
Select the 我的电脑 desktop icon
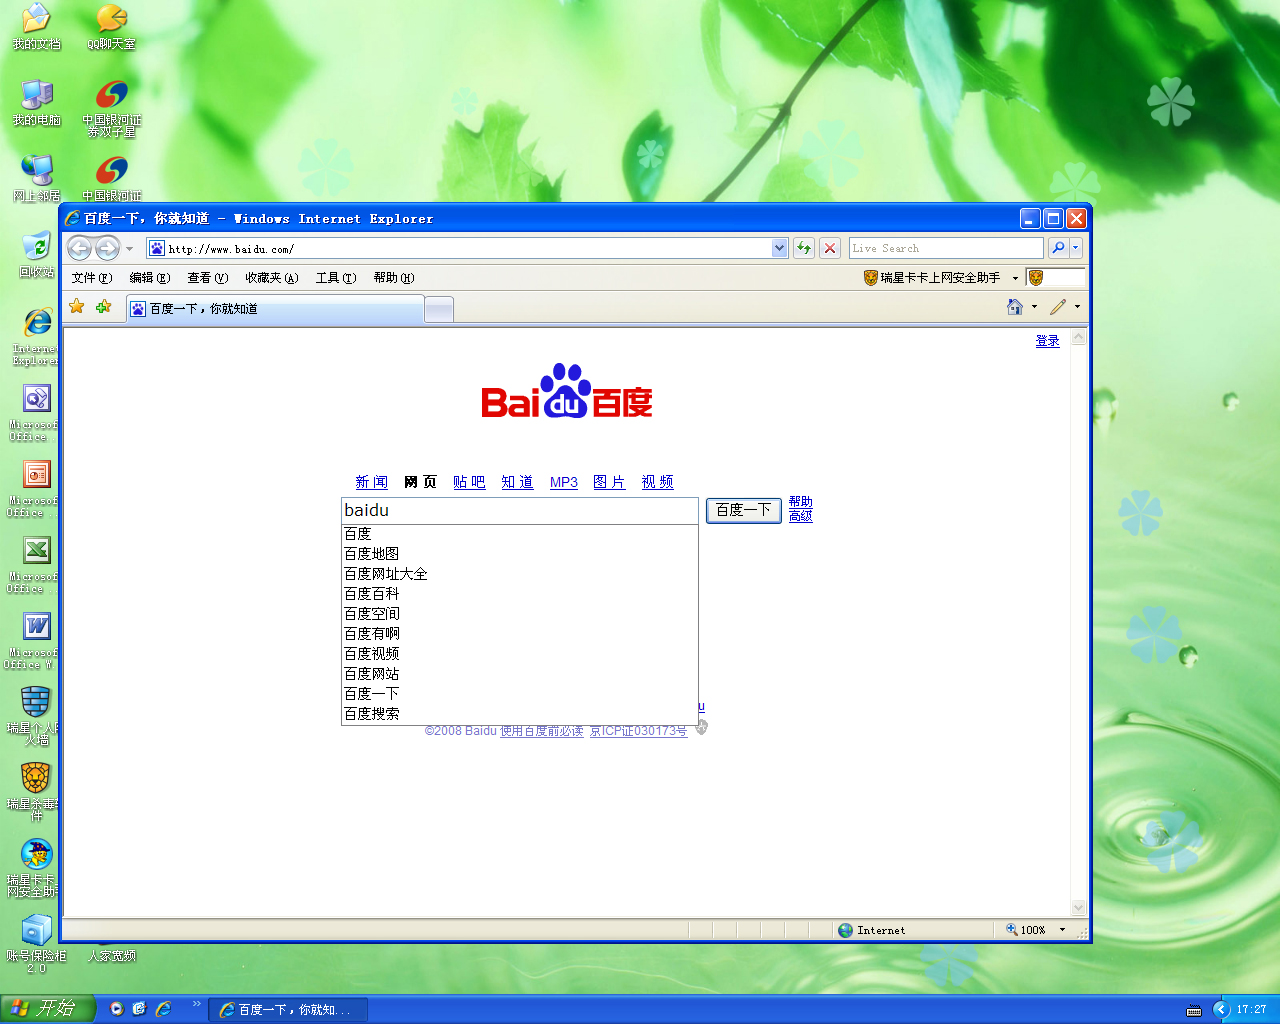pyautogui.click(x=37, y=103)
